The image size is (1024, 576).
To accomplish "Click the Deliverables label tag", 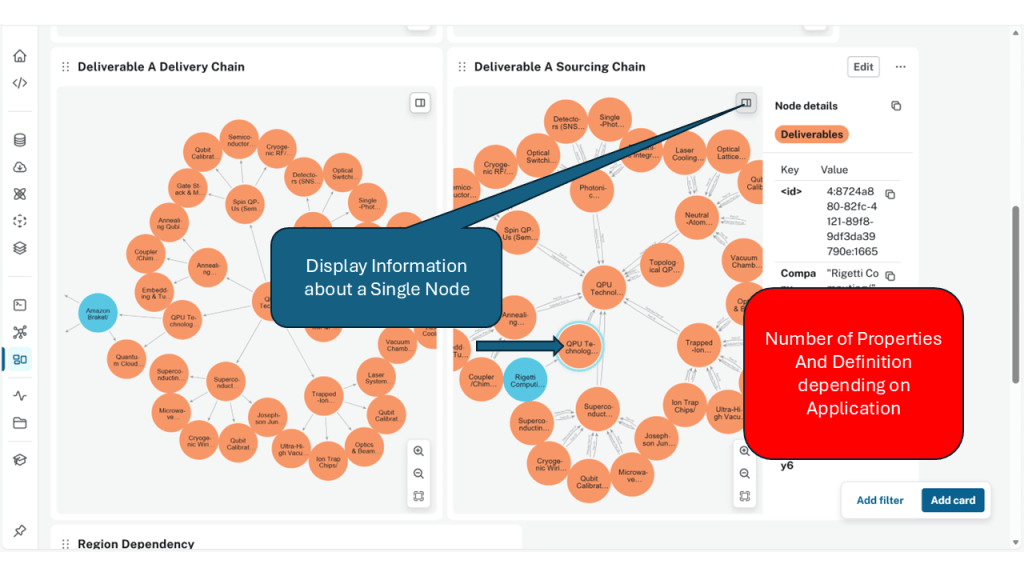I will click(x=811, y=134).
